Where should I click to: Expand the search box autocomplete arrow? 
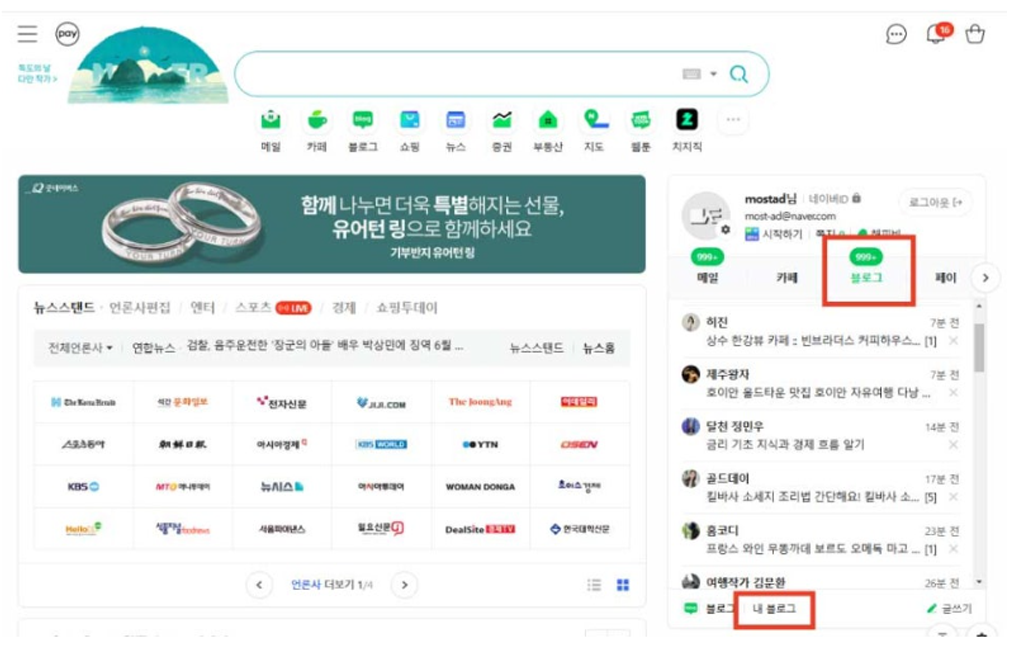(x=714, y=74)
